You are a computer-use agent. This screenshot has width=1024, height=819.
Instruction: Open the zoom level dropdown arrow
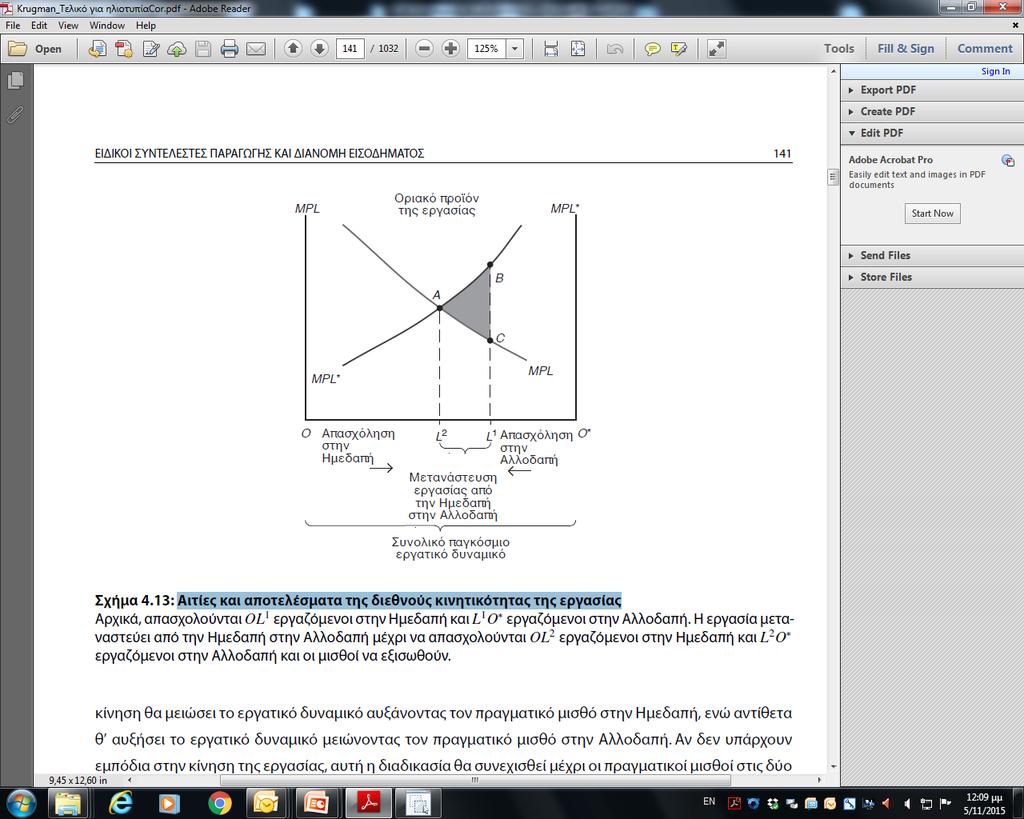515,48
